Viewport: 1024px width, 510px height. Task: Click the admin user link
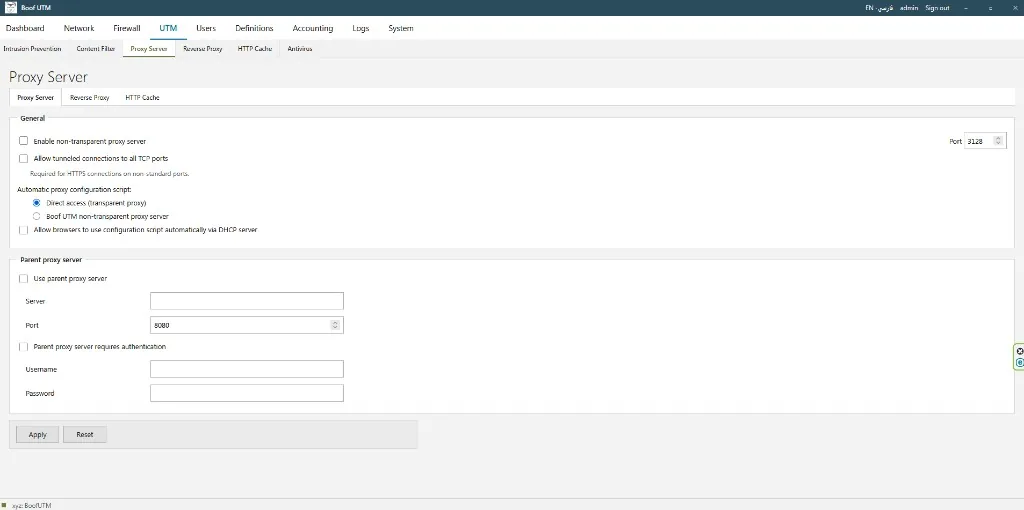[908, 8]
